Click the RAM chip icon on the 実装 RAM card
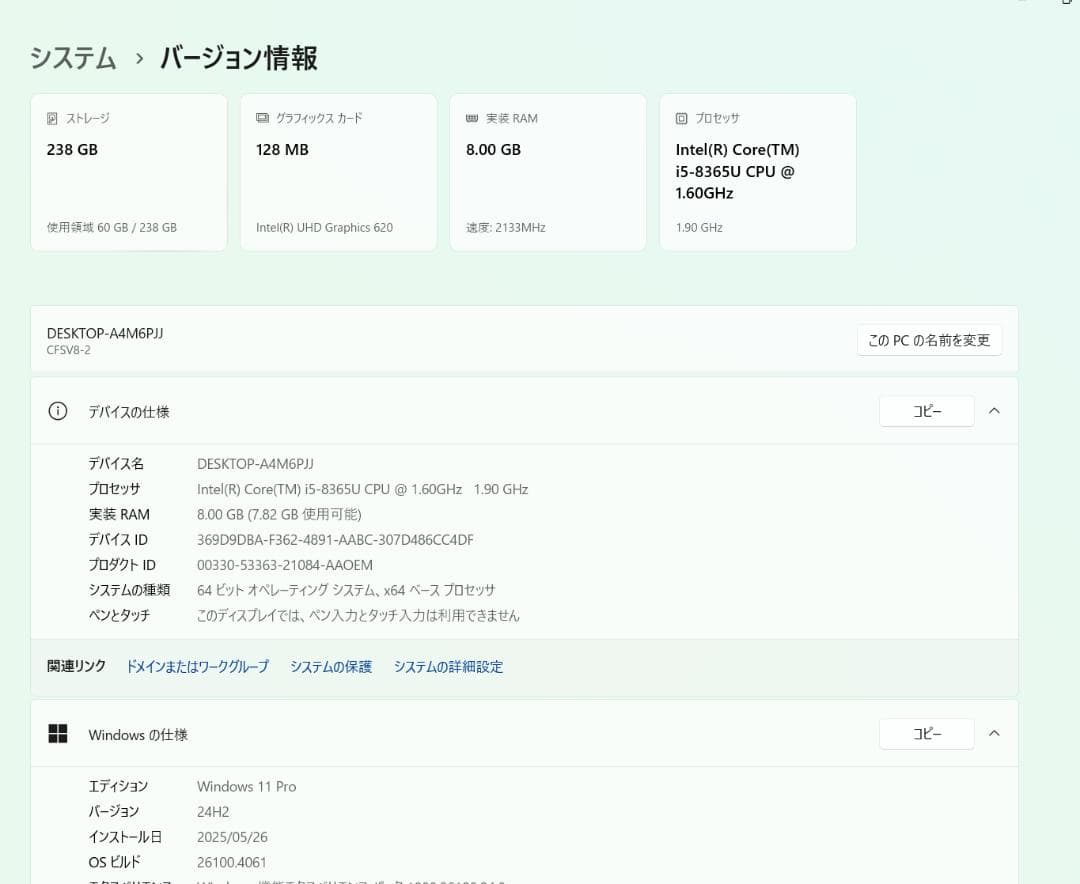The image size is (1080, 884). 471,117
